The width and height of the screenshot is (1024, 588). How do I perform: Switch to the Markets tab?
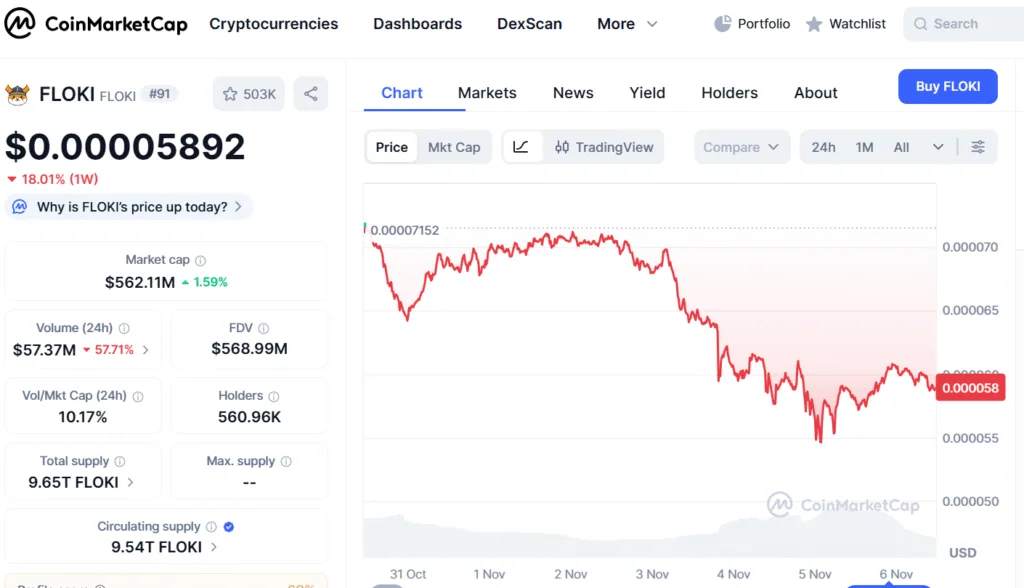pyautogui.click(x=487, y=92)
